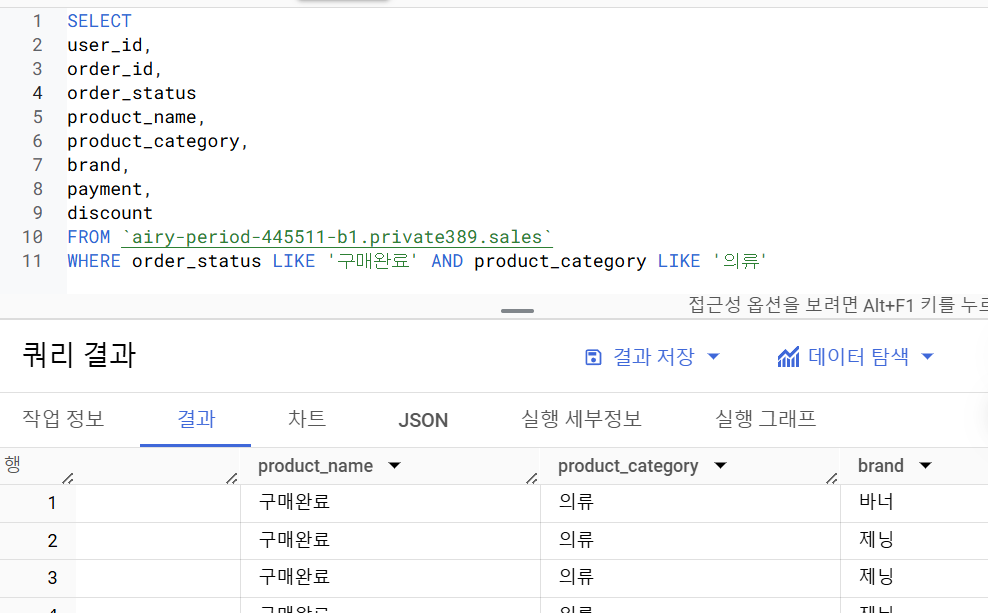The image size is (988, 613).
Task: Click the 바너 brand cell in row 1
Action: [876, 501]
